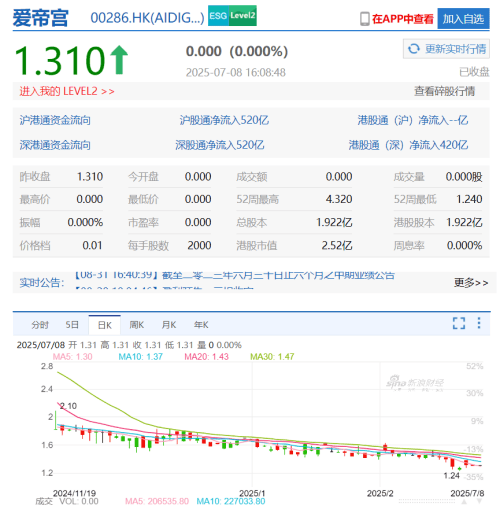Click 加入自选 button
This screenshot has width=500, height=506.
click(x=463, y=19)
